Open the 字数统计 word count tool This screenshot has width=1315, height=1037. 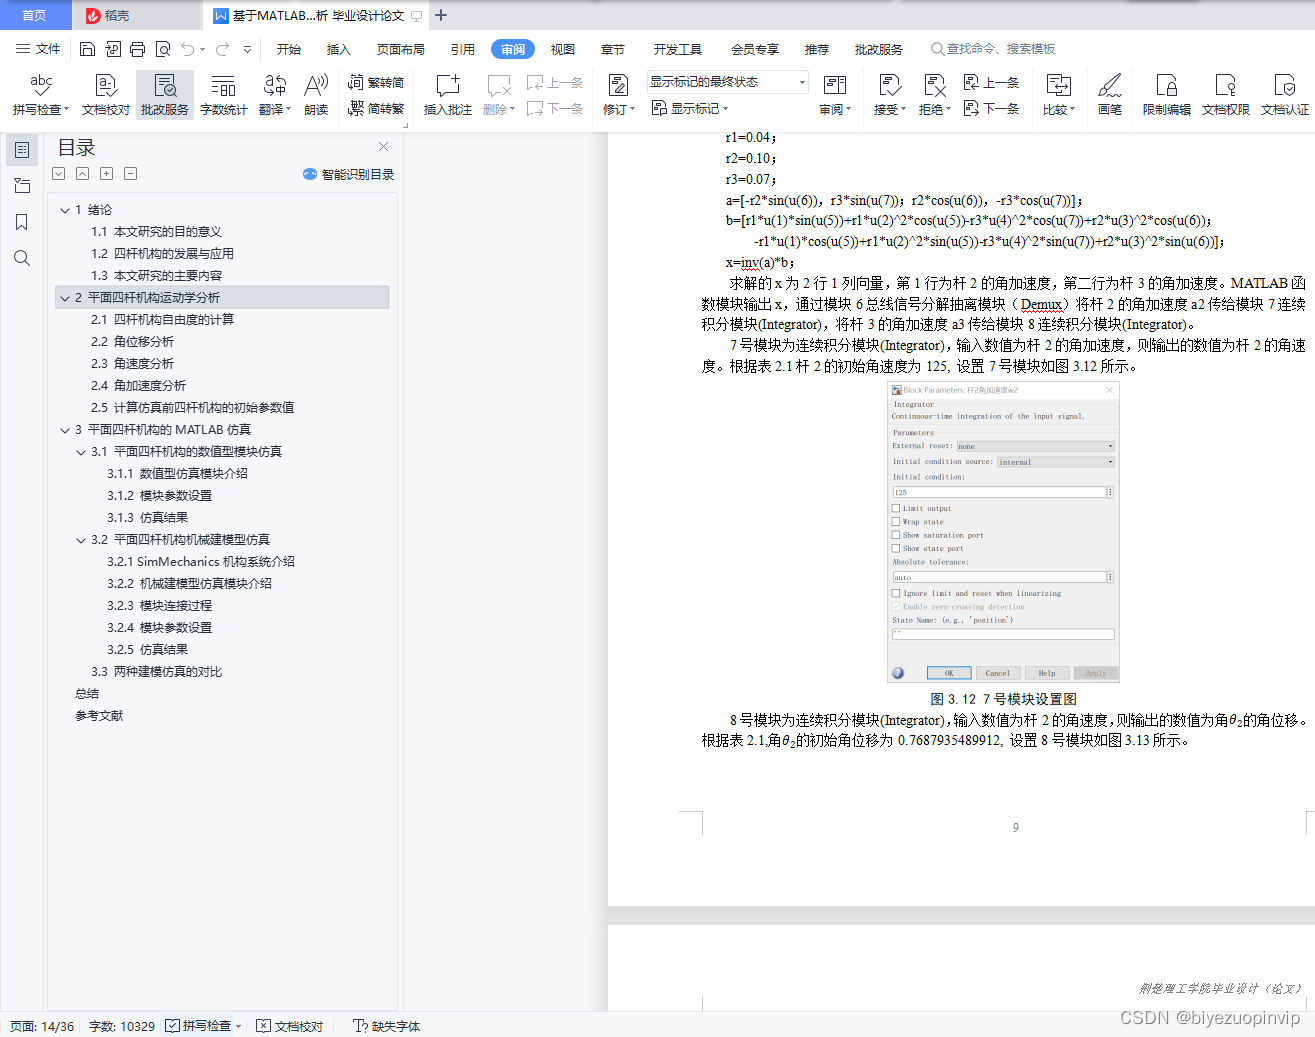[x=224, y=95]
